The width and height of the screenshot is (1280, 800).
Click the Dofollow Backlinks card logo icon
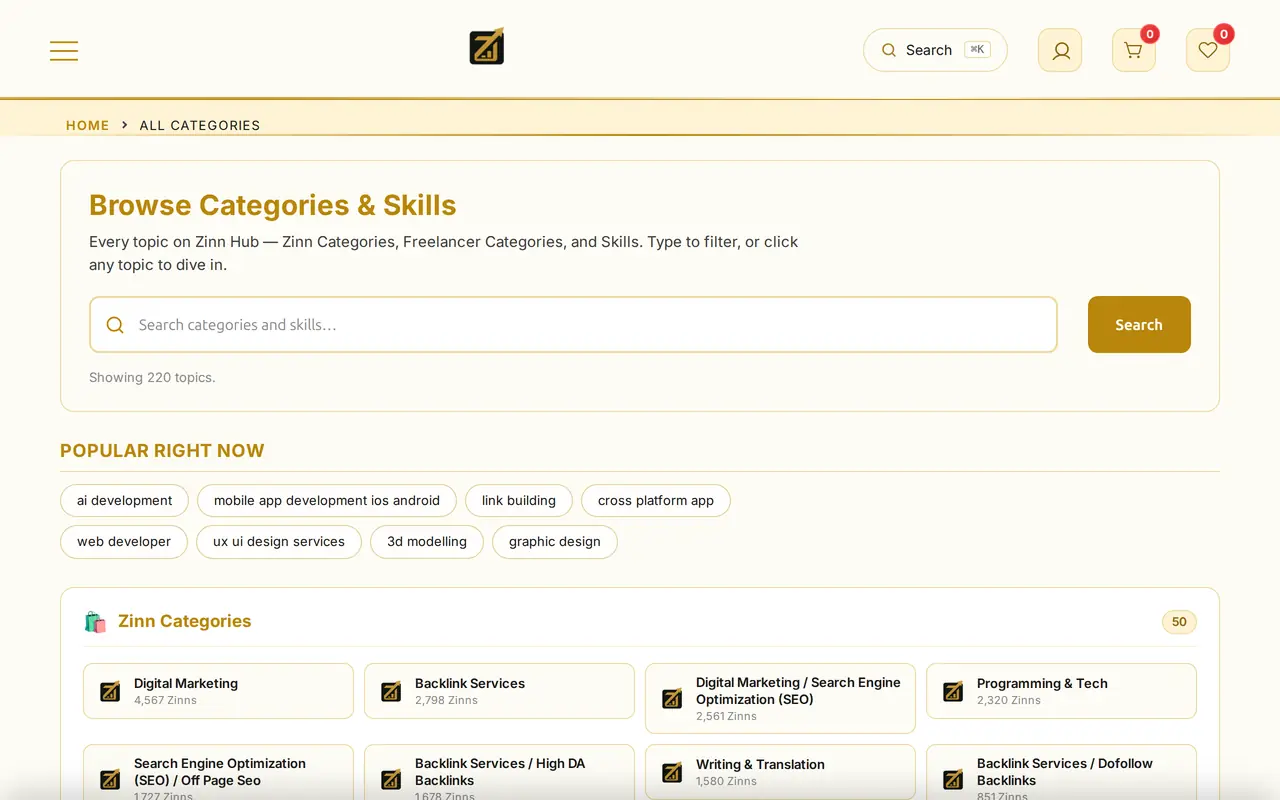(x=953, y=779)
